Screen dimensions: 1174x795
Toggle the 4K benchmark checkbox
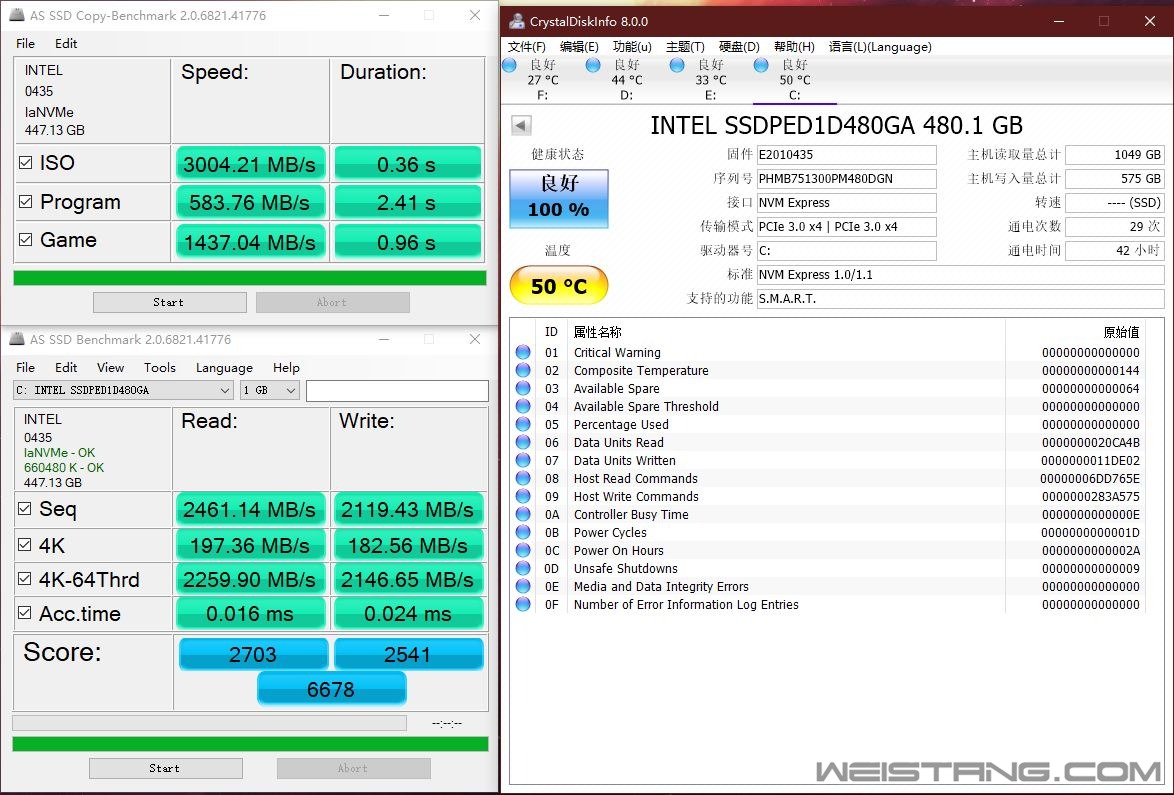[25, 544]
